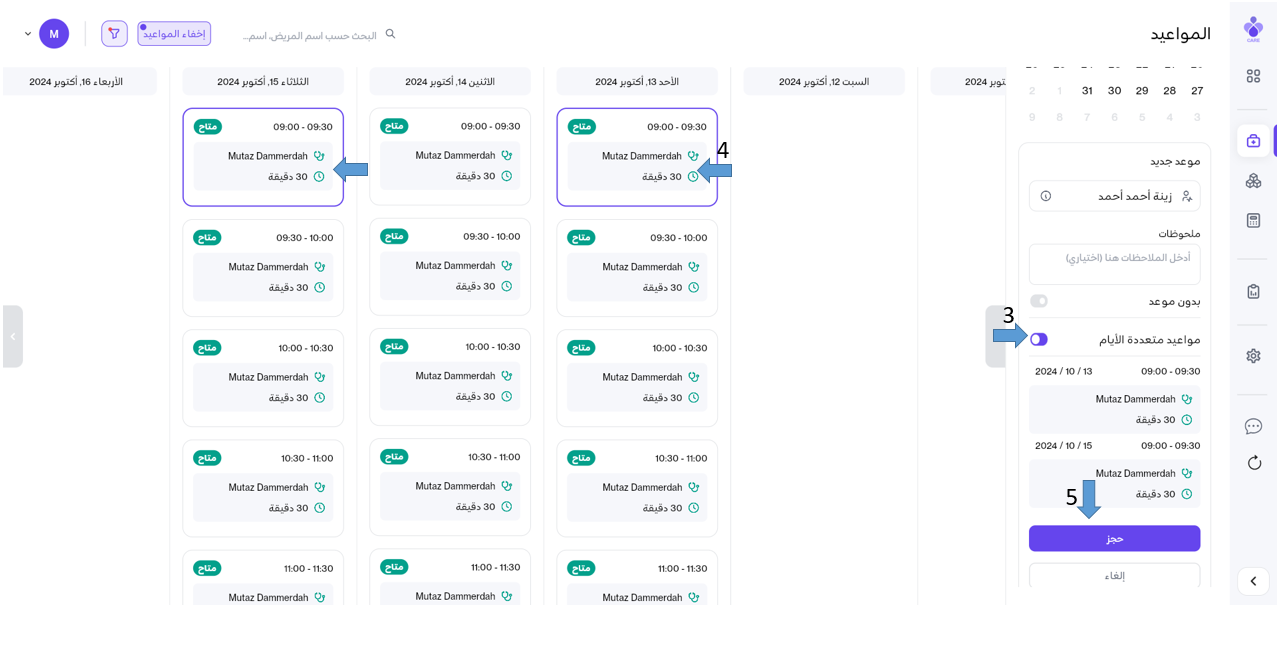Open the calculator icon in sidebar

pos(1253,220)
